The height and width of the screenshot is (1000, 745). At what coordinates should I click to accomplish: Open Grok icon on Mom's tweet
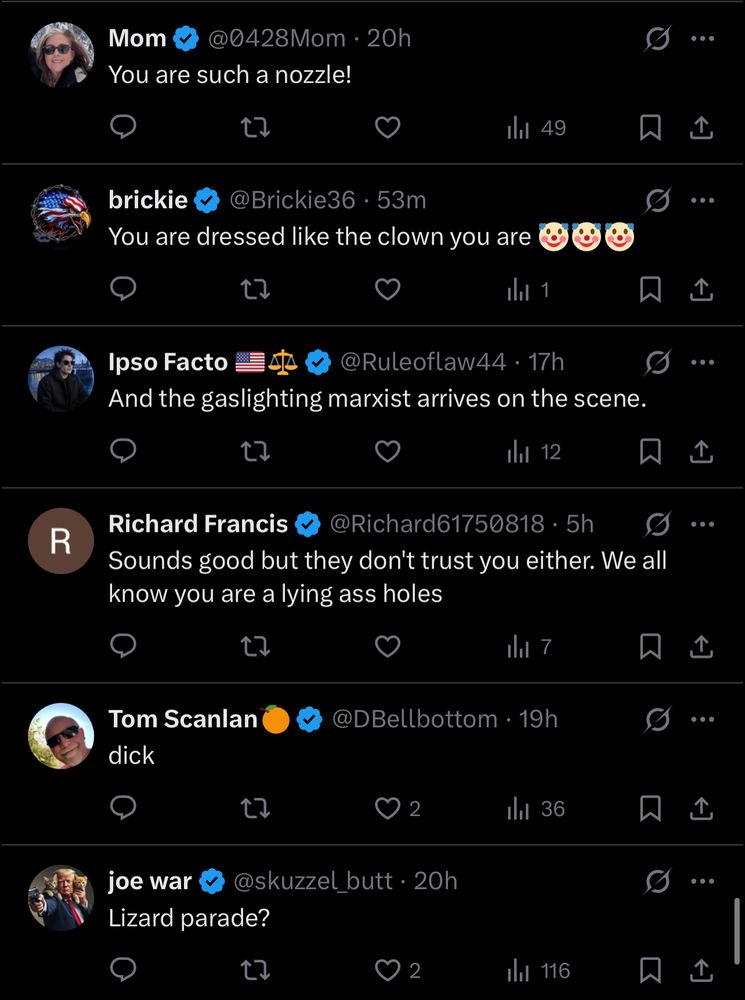click(x=657, y=39)
